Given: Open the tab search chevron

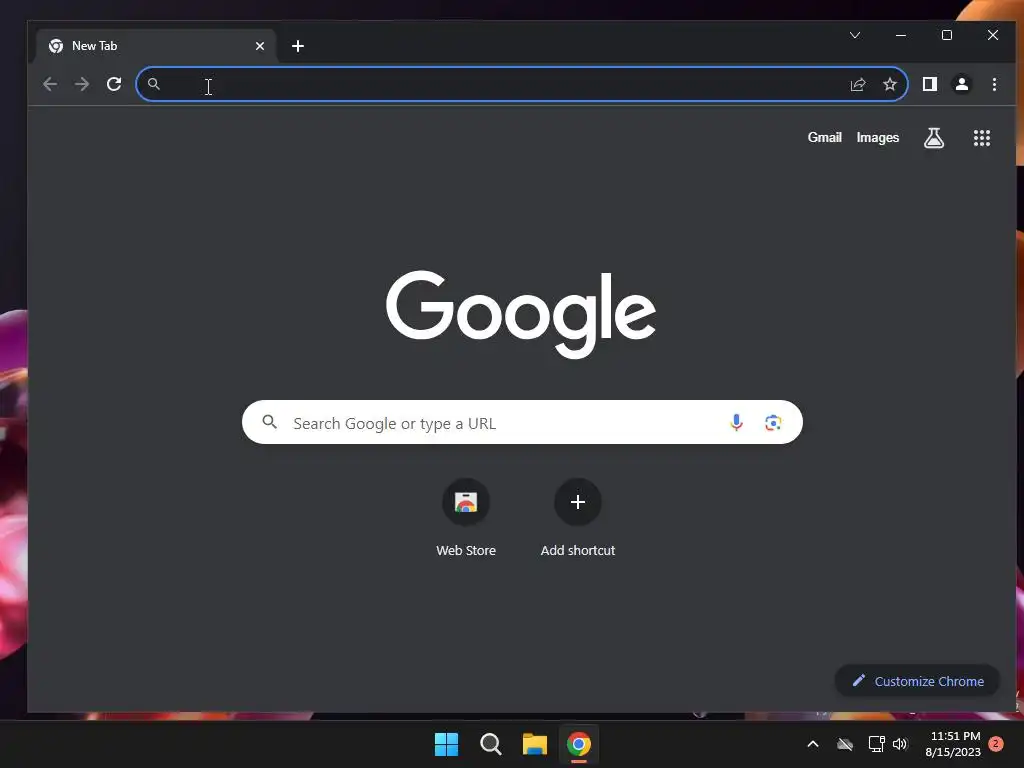Looking at the screenshot, I should pyautogui.click(x=855, y=35).
